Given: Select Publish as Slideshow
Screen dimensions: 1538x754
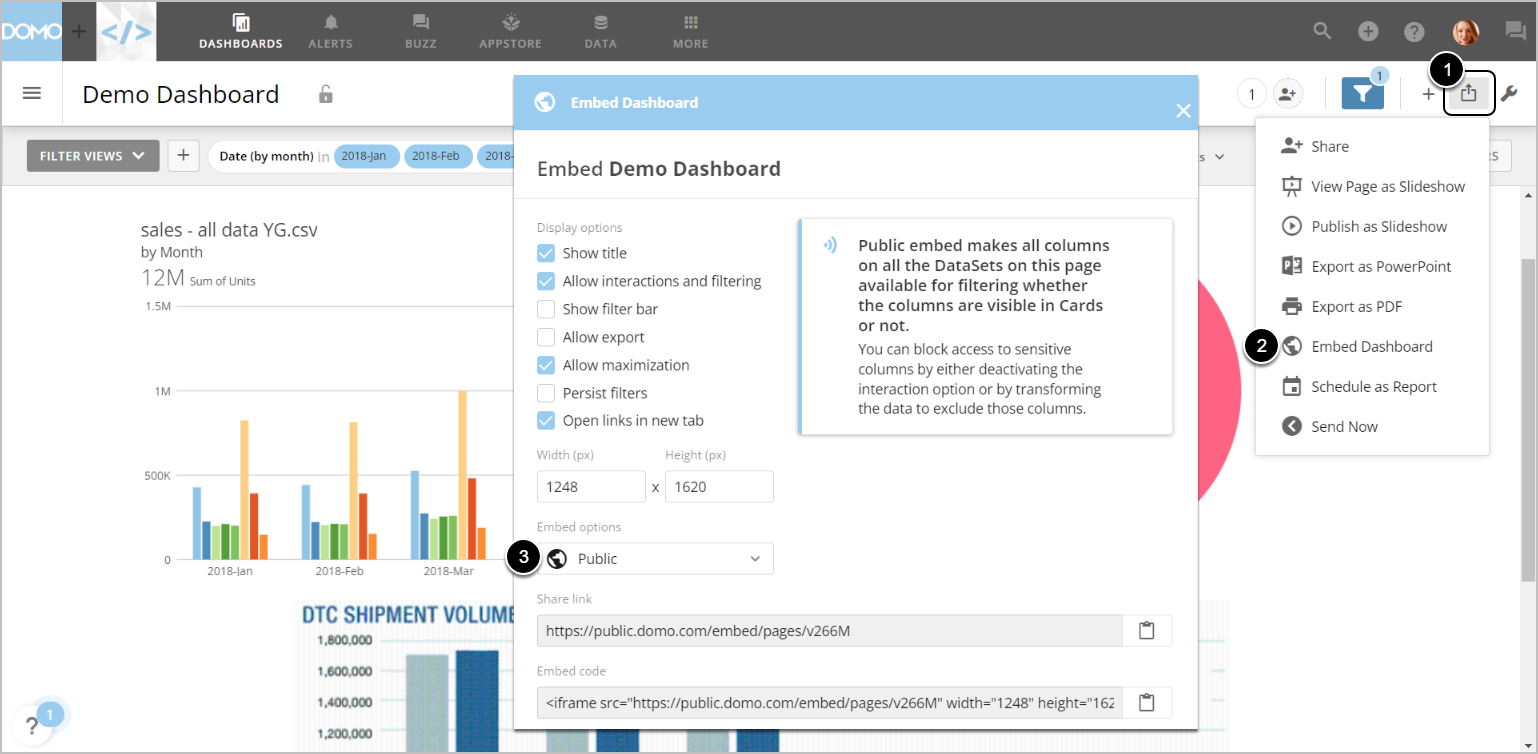Looking at the screenshot, I should point(1372,226).
